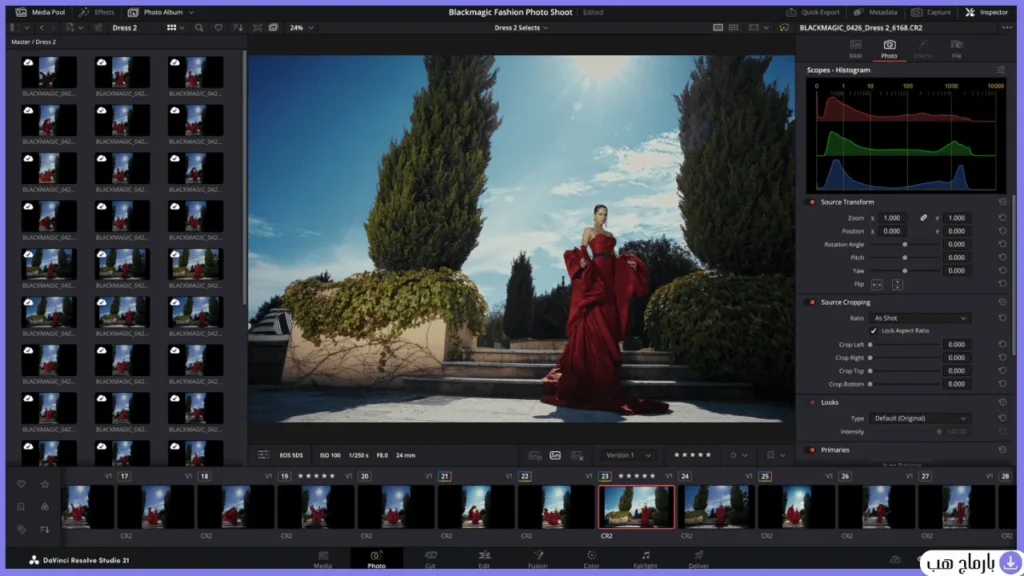Expand the Photo Album dropdown arrow

click(191, 12)
